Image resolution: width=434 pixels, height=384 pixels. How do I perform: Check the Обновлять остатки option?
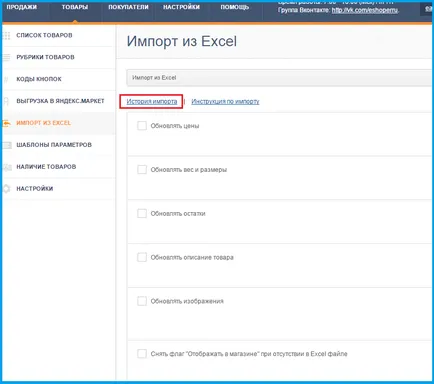142,213
